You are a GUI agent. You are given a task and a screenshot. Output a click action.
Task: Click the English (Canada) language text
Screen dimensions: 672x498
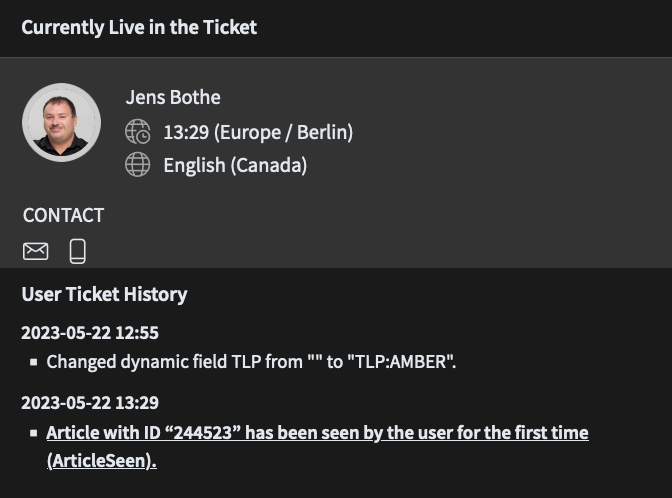[235, 165]
